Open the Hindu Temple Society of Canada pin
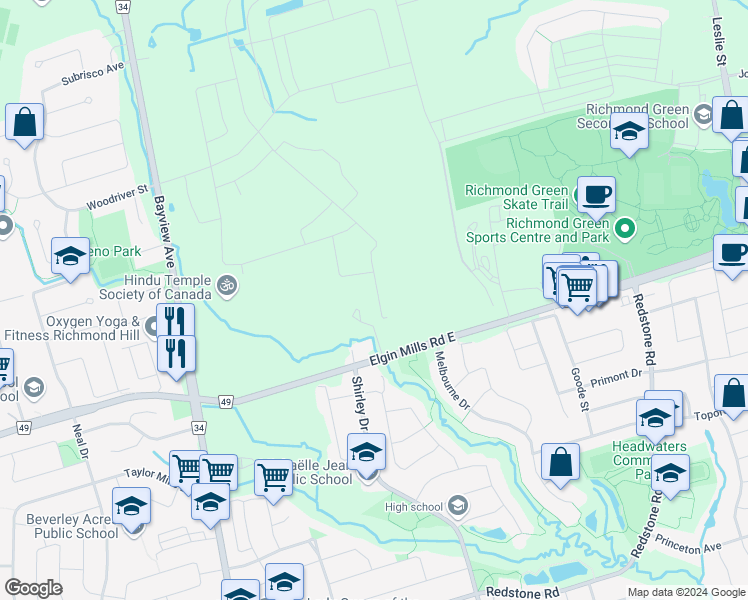 (x=227, y=286)
